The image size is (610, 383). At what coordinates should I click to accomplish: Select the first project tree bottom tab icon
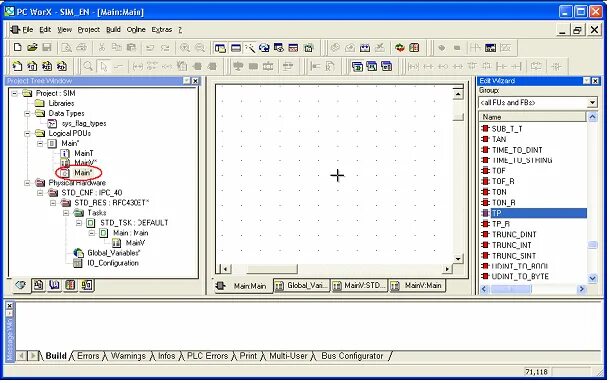point(21,285)
